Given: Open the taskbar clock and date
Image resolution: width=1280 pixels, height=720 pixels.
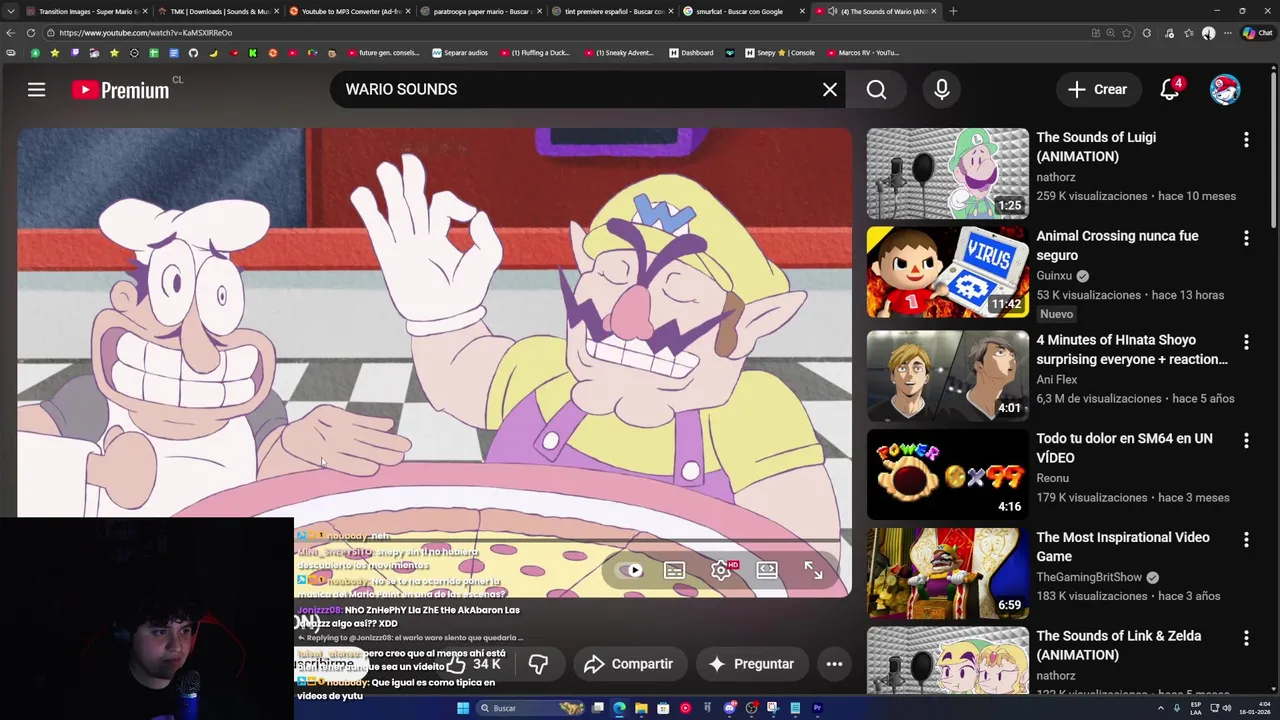Looking at the screenshot, I should [1257, 708].
